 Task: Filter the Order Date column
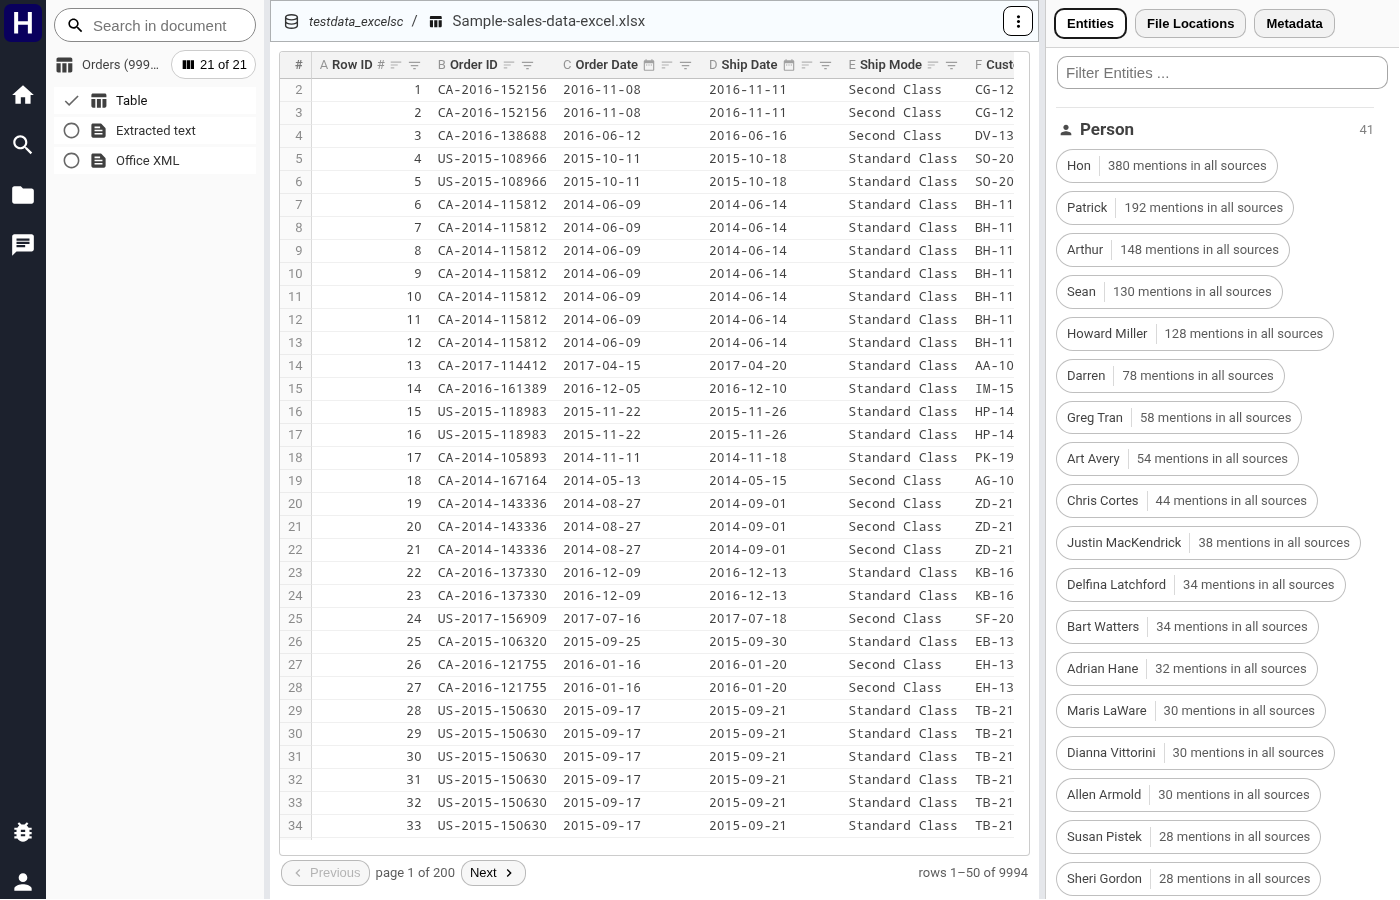coord(685,65)
